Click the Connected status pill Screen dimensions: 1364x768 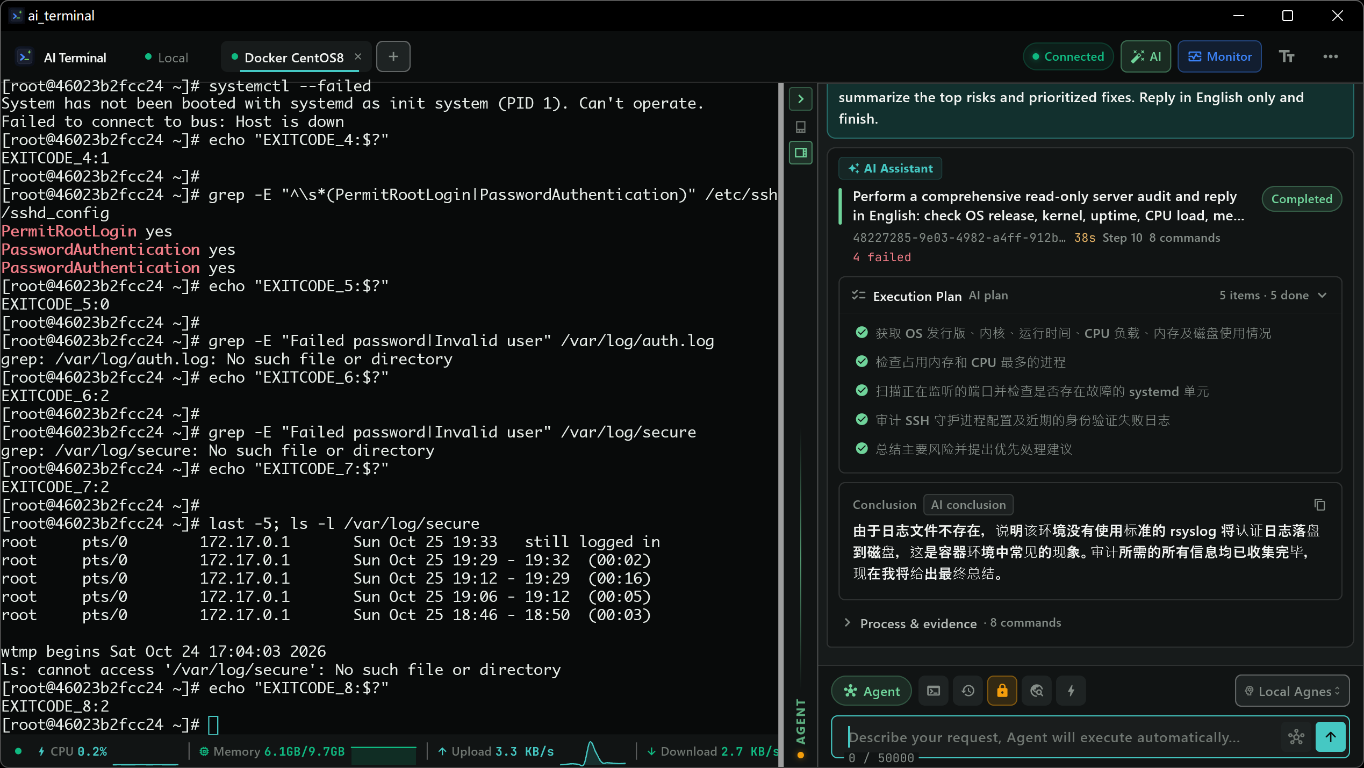click(x=1068, y=57)
